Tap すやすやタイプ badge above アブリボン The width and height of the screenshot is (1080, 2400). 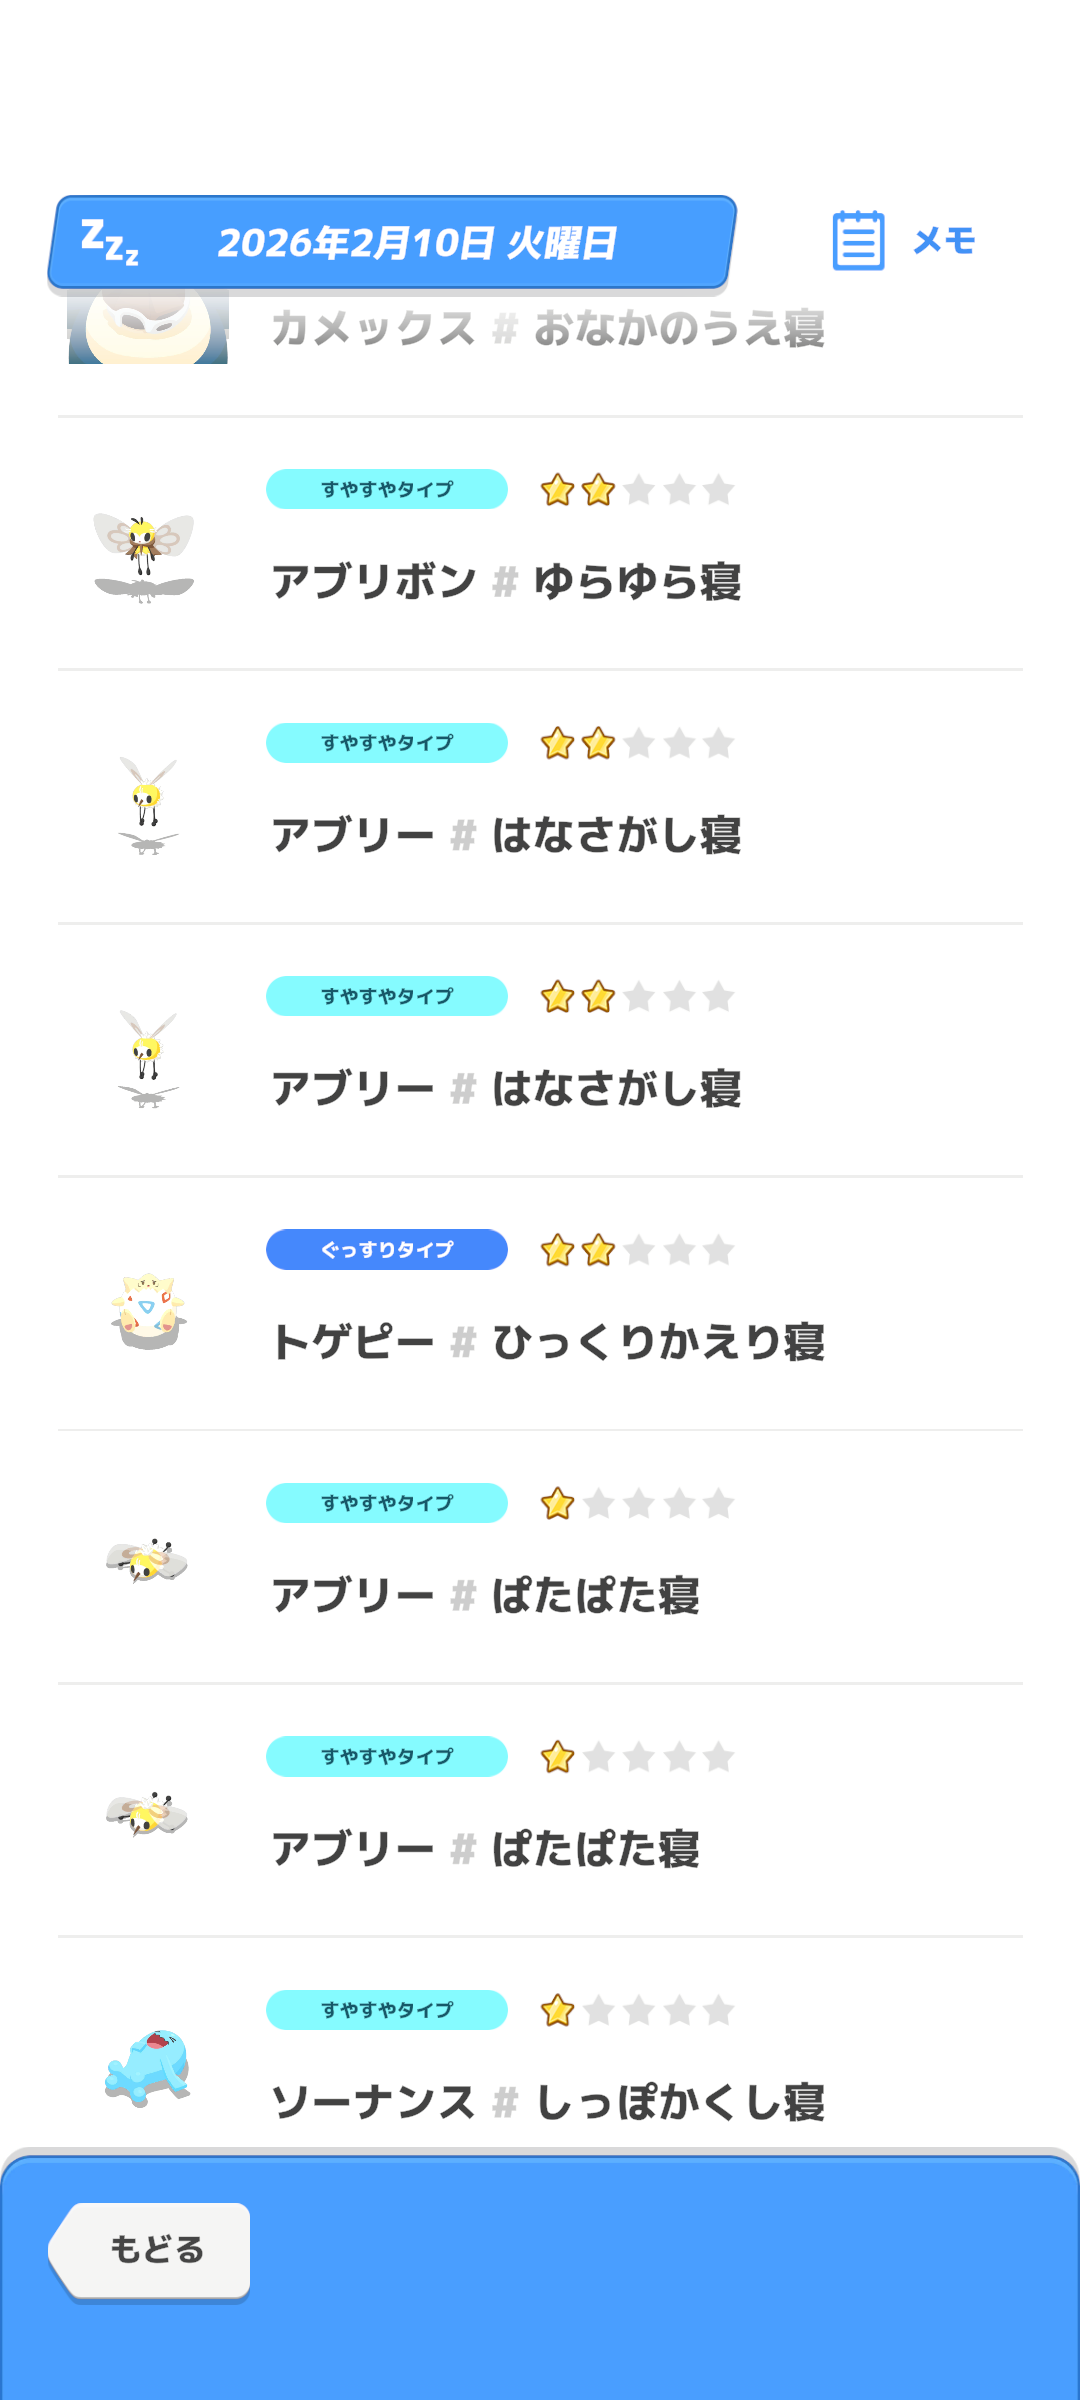pos(387,490)
